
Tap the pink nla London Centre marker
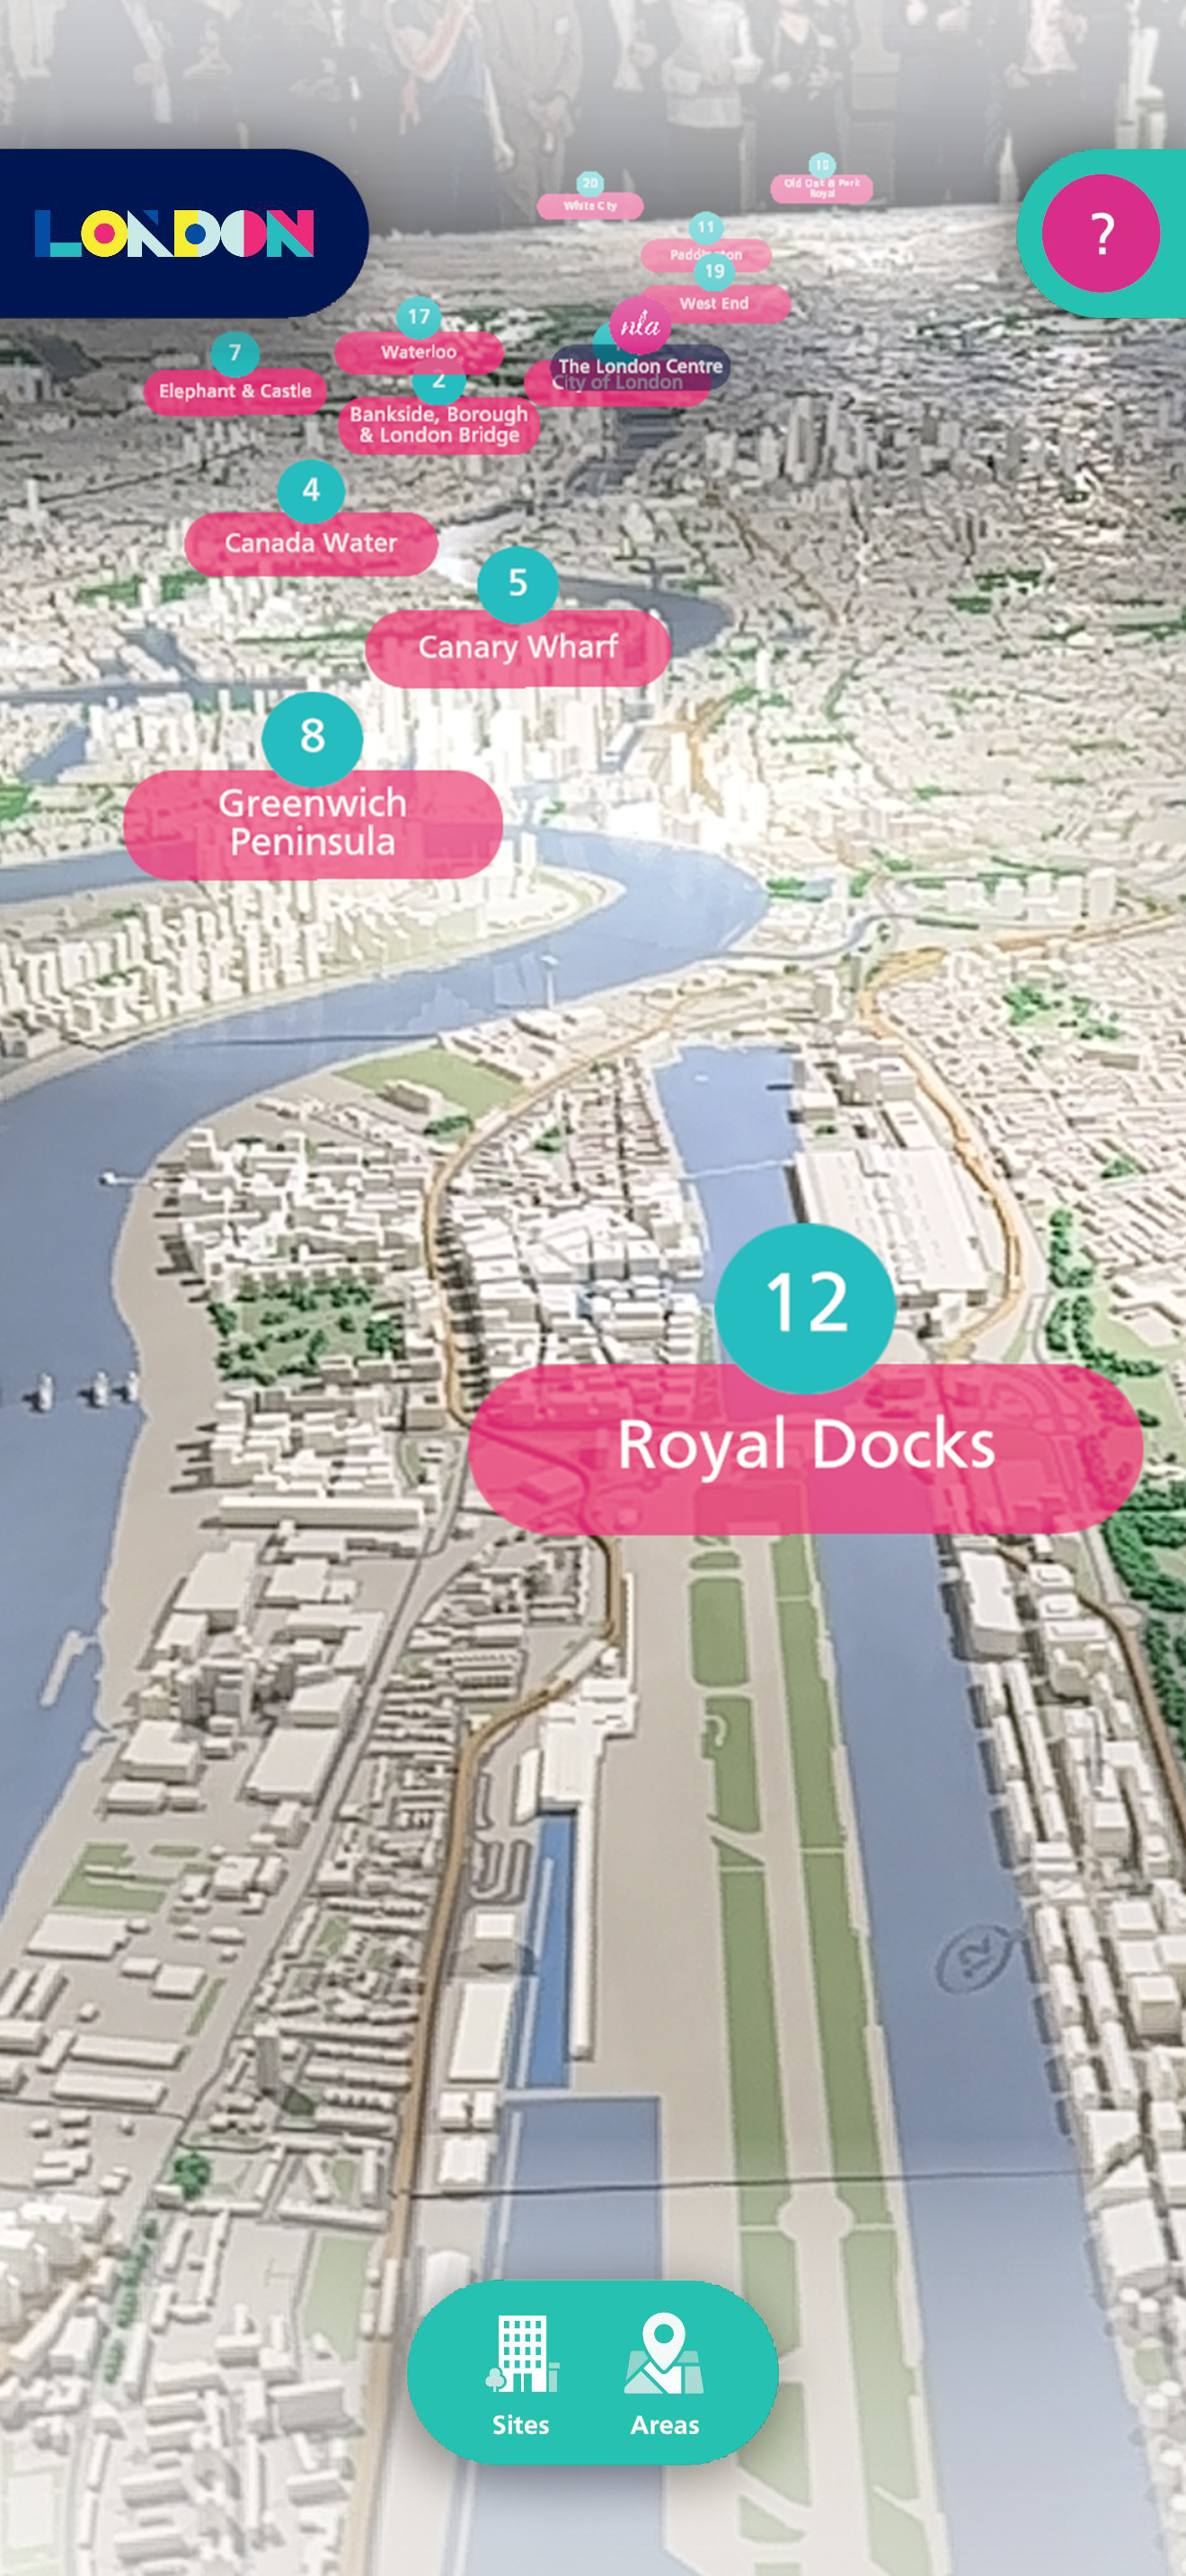640,325
